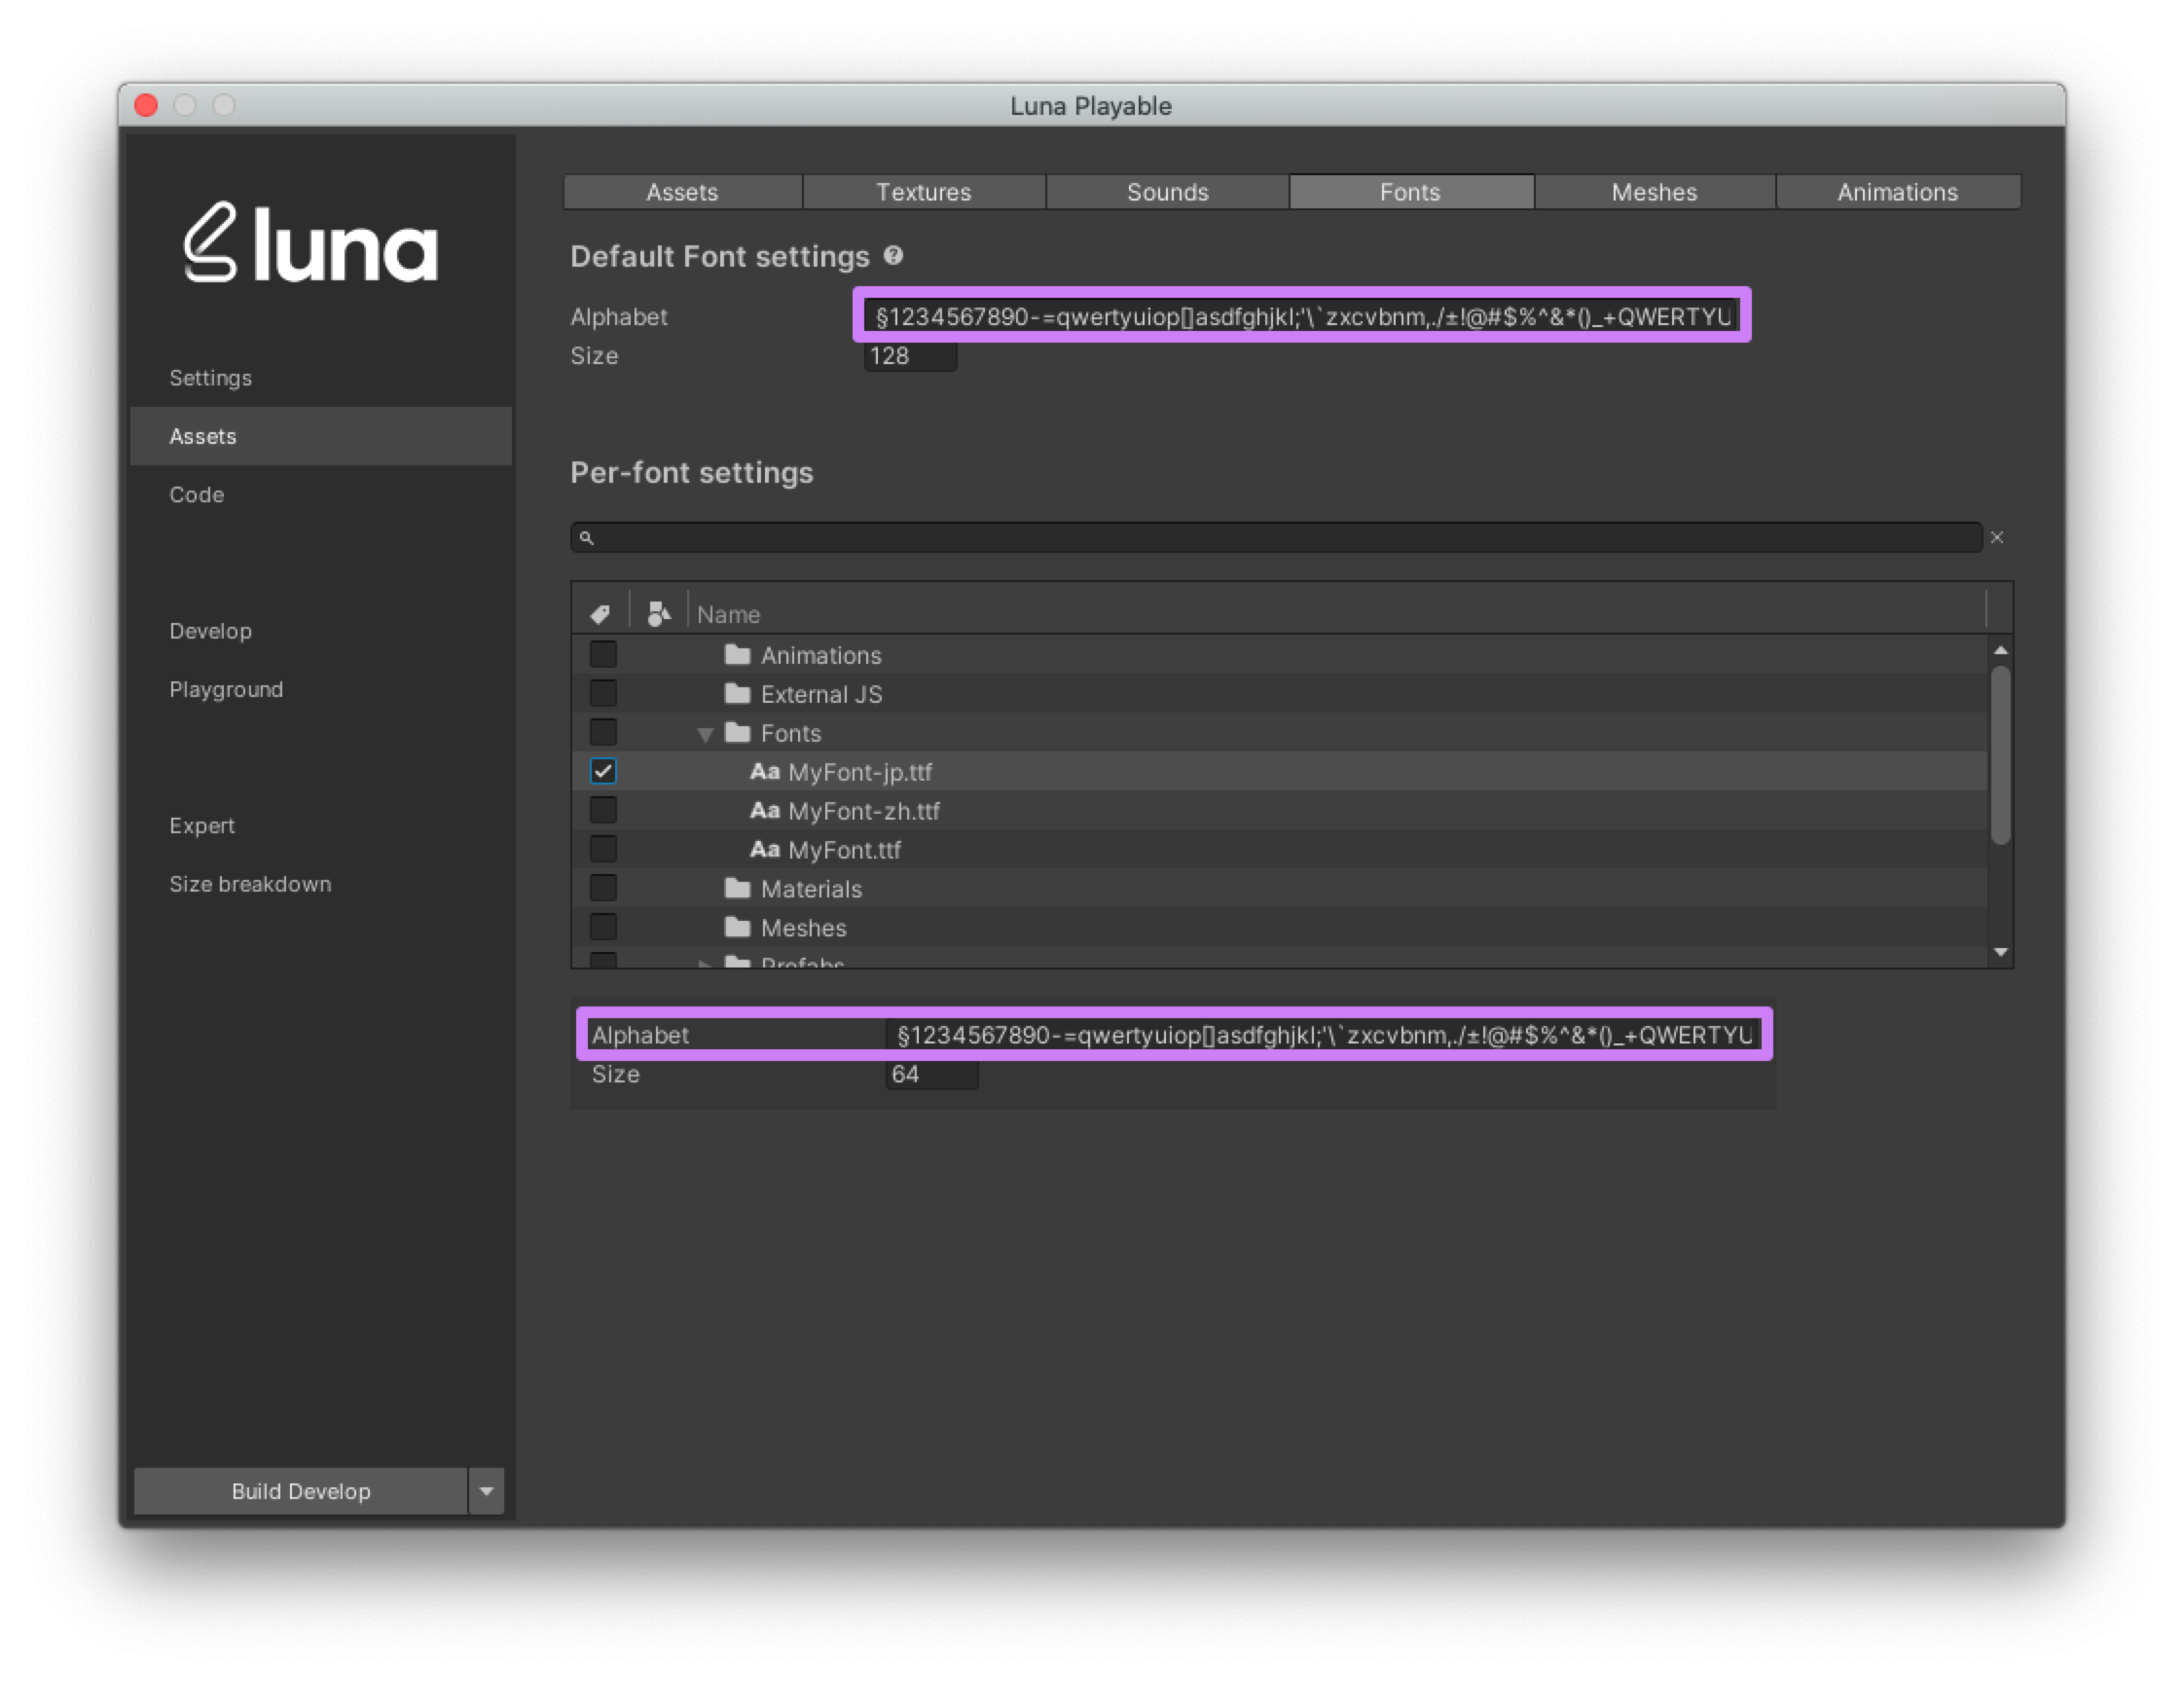Check the Fonts folder checkbox
The image size is (2184, 1682).
click(603, 732)
